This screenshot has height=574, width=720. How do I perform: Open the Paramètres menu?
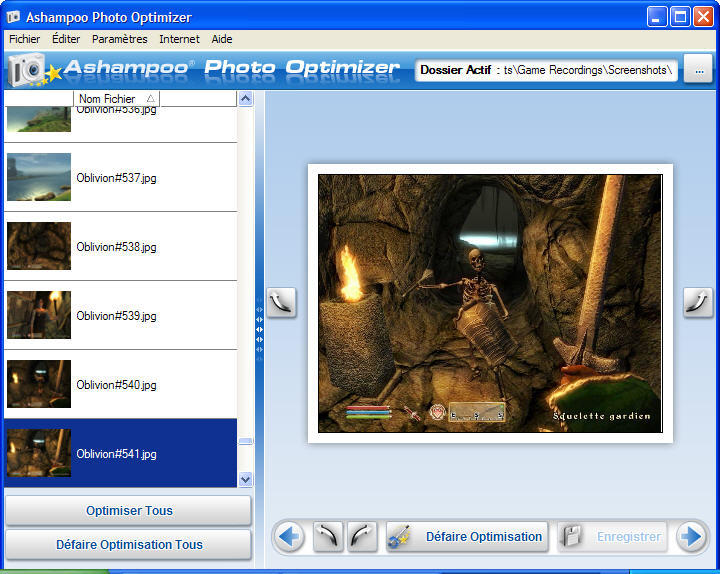(x=119, y=39)
